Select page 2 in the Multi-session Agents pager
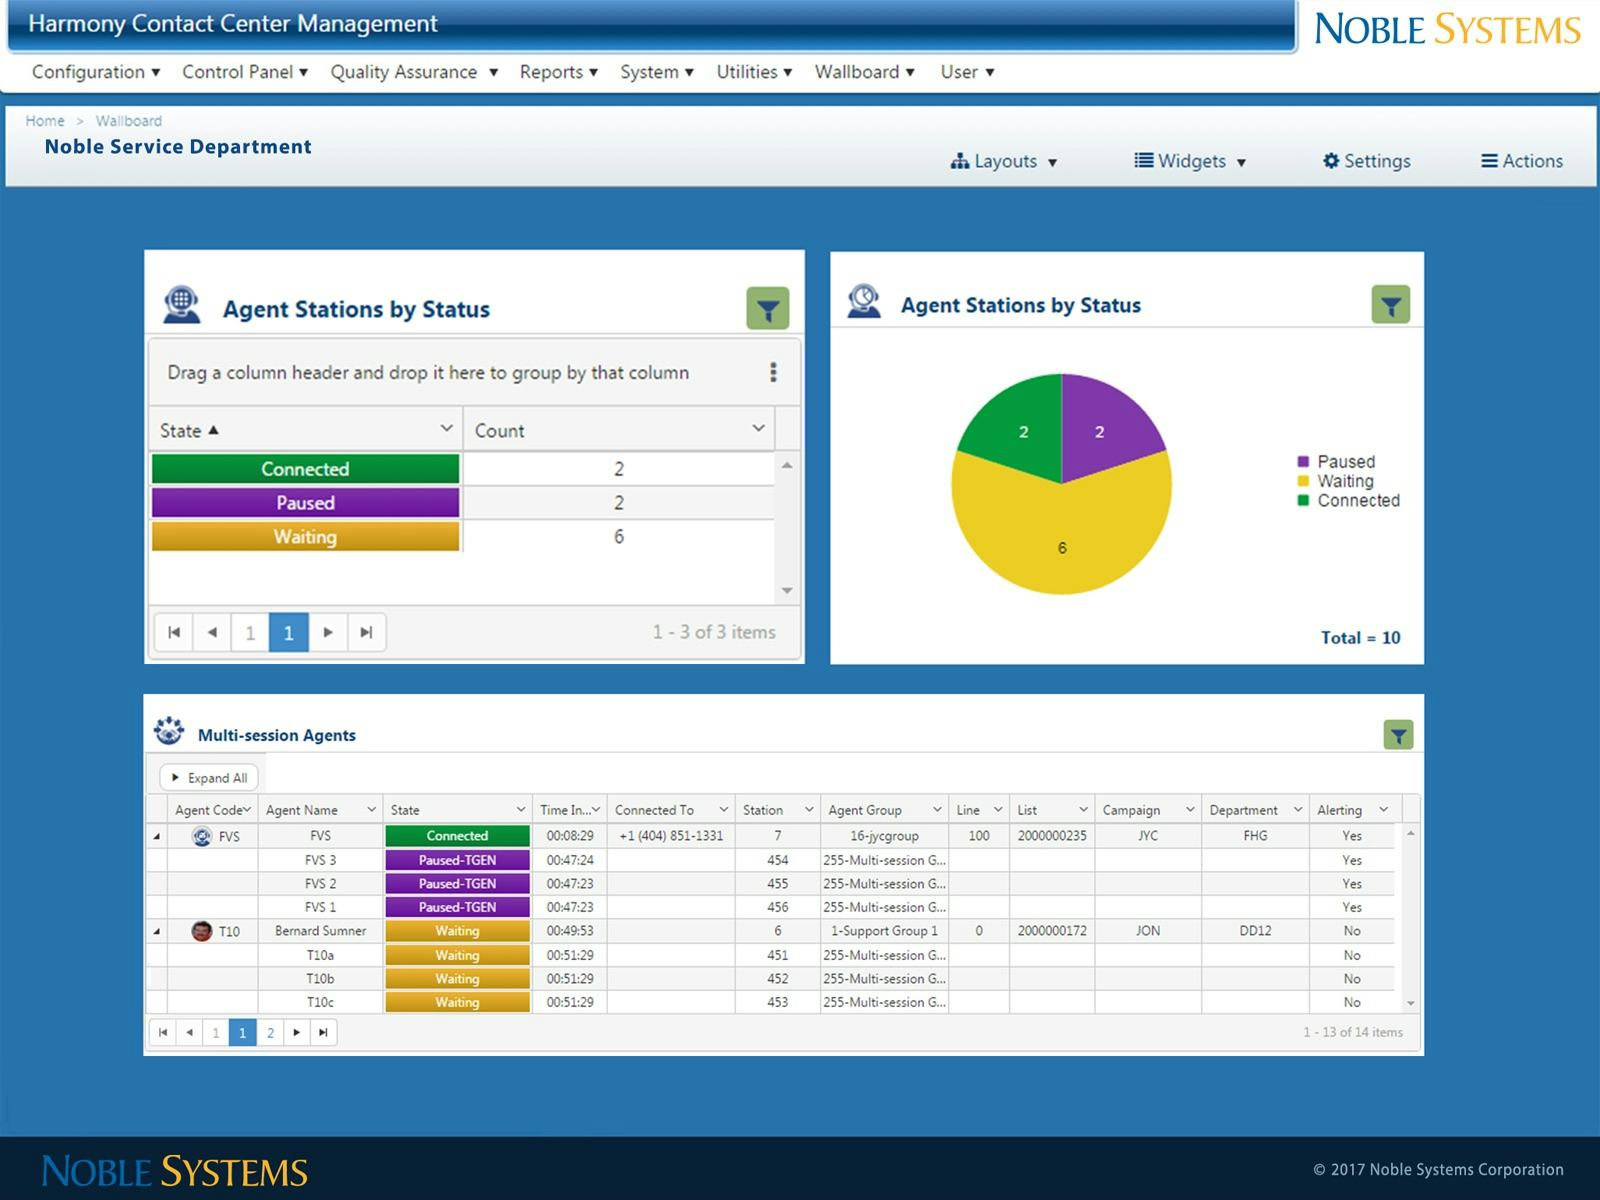The height and width of the screenshot is (1200, 1600). tap(270, 1033)
